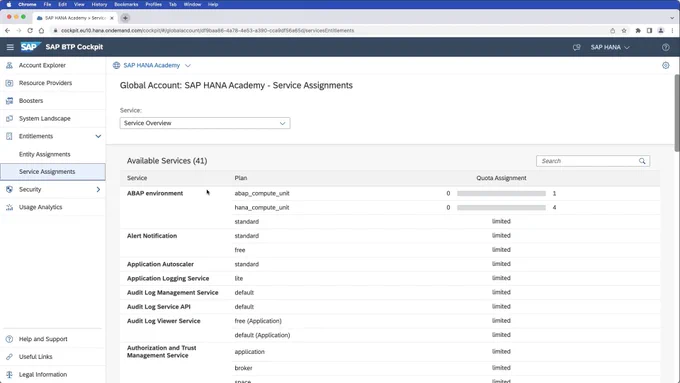Open the SAP HANA user dropdown
Screen dimensions: 680x383
click(x=610, y=47)
